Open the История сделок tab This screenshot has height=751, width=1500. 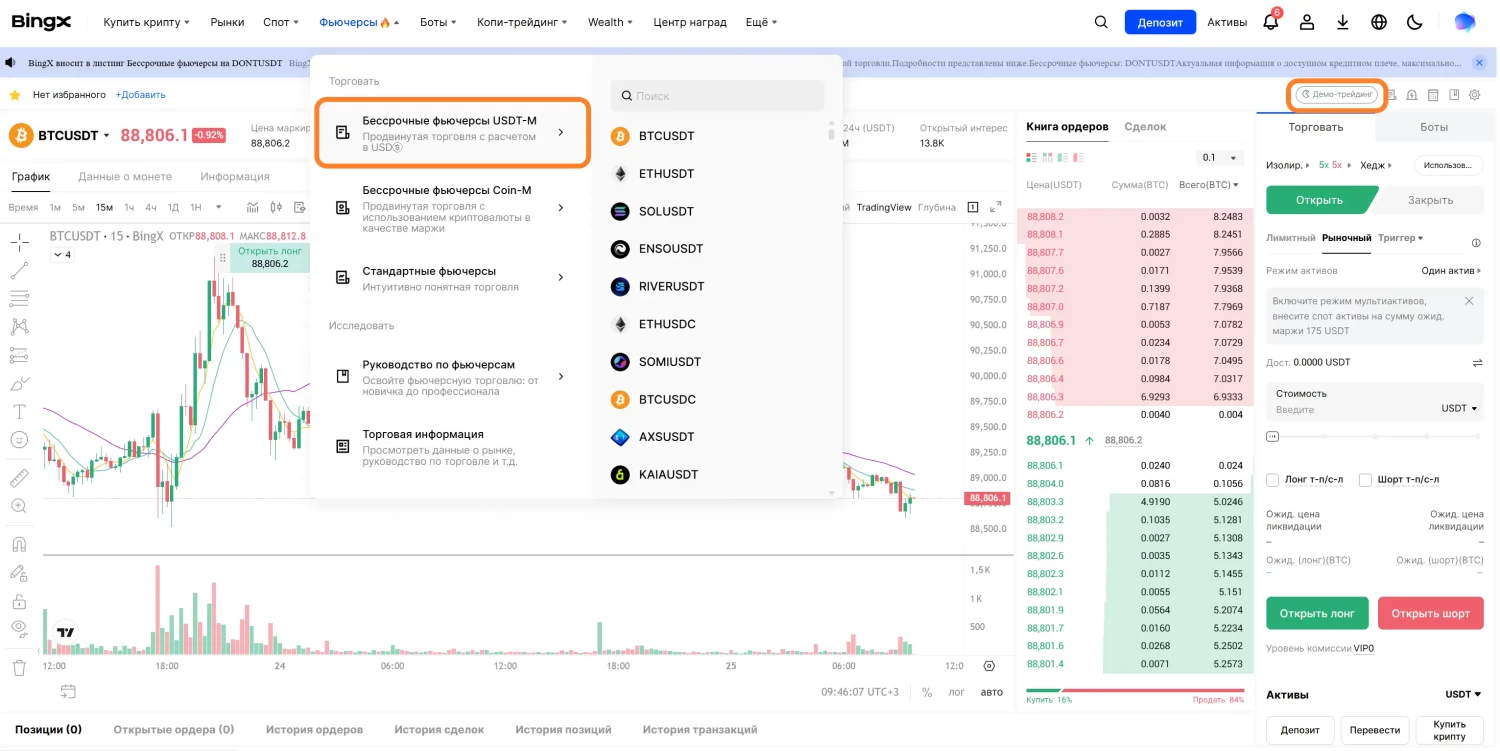439,729
